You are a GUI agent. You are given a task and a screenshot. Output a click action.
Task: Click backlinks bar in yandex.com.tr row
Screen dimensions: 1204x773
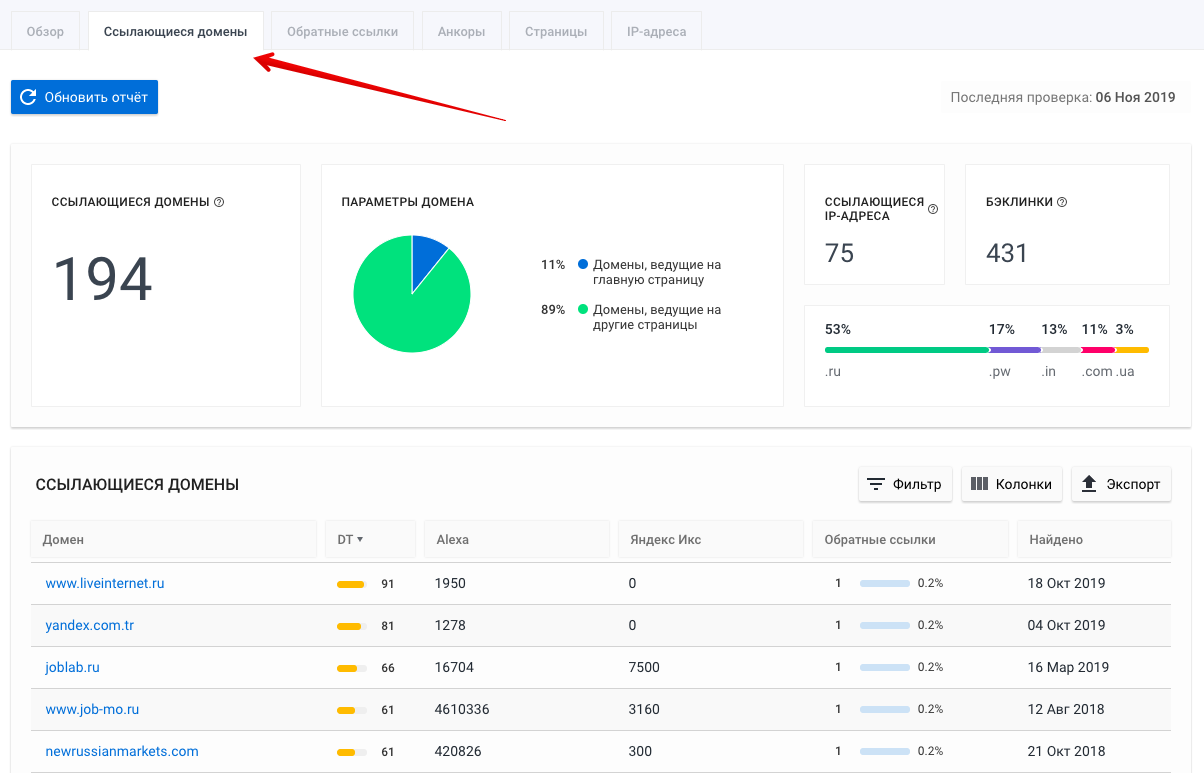click(x=885, y=625)
